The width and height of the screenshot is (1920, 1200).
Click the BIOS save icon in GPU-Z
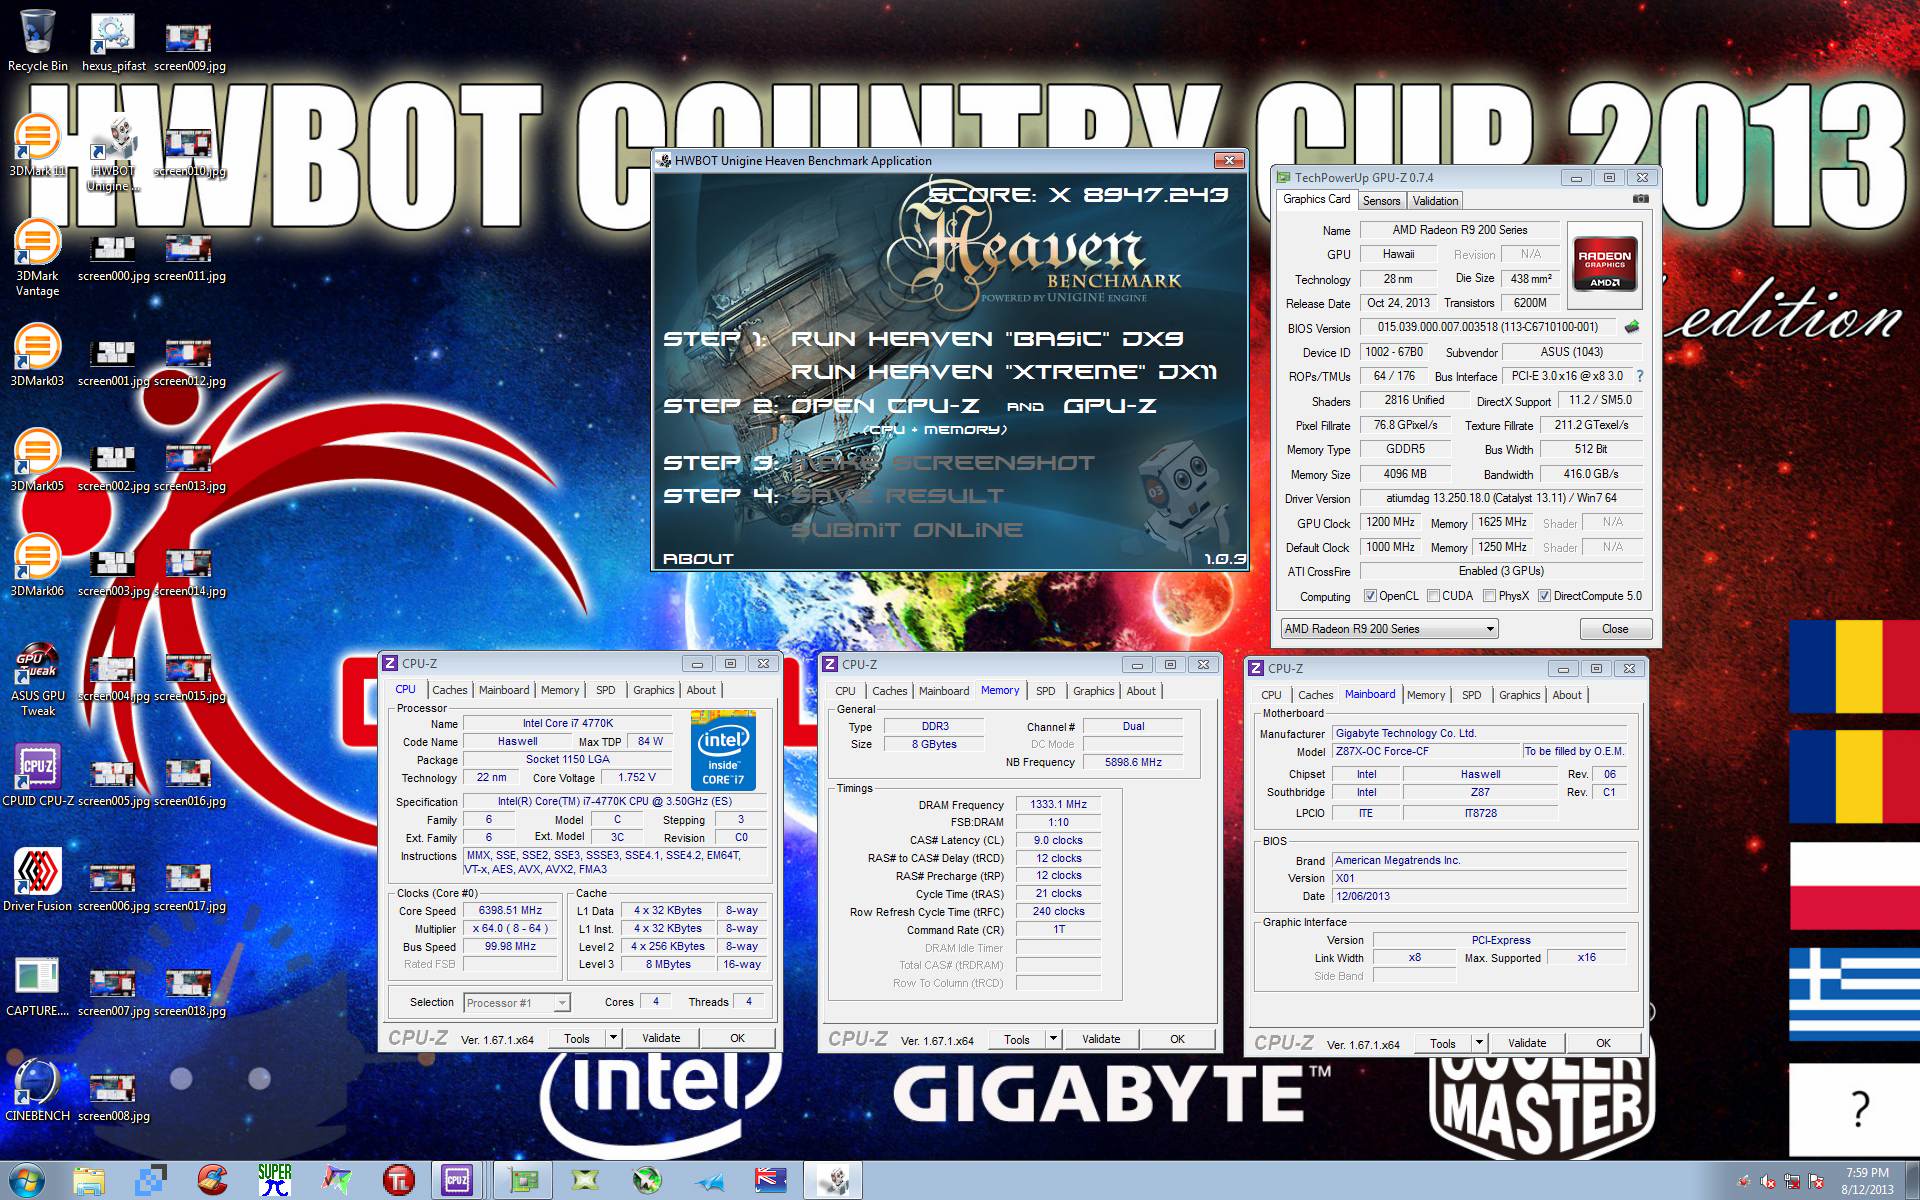click(x=1632, y=327)
